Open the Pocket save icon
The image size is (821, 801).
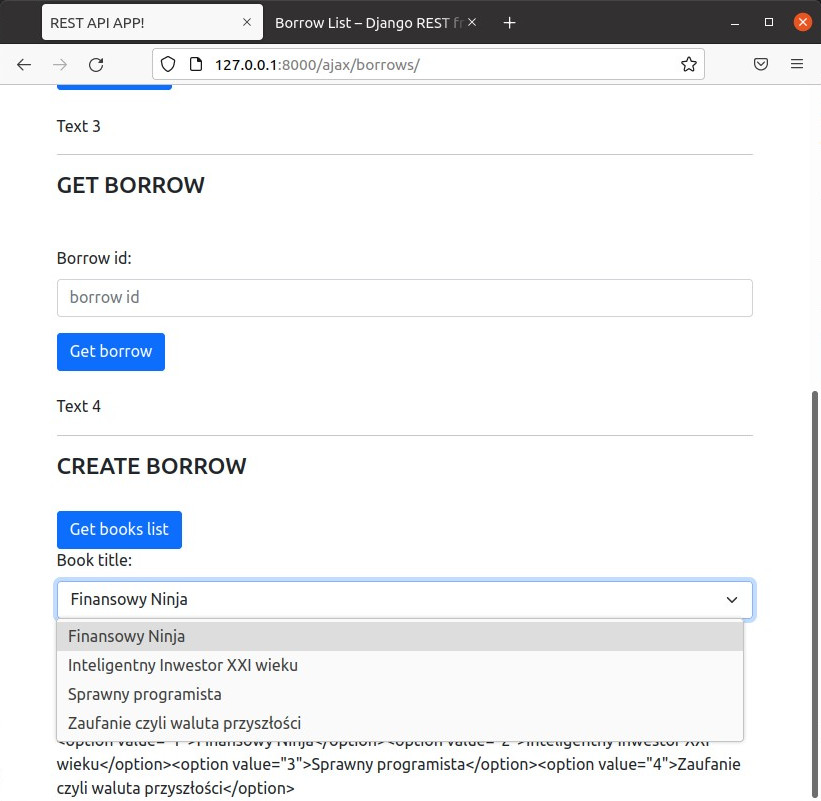[761, 64]
